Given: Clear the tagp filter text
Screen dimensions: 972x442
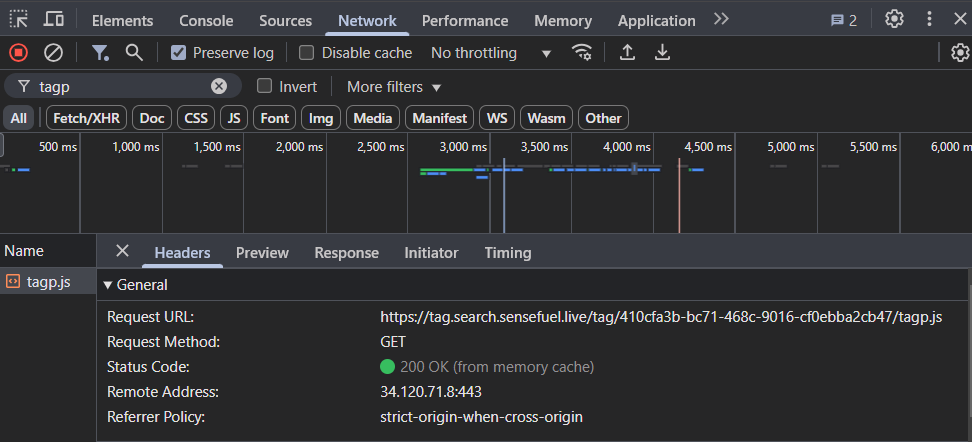Looking at the screenshot, I should coord(219,87).
